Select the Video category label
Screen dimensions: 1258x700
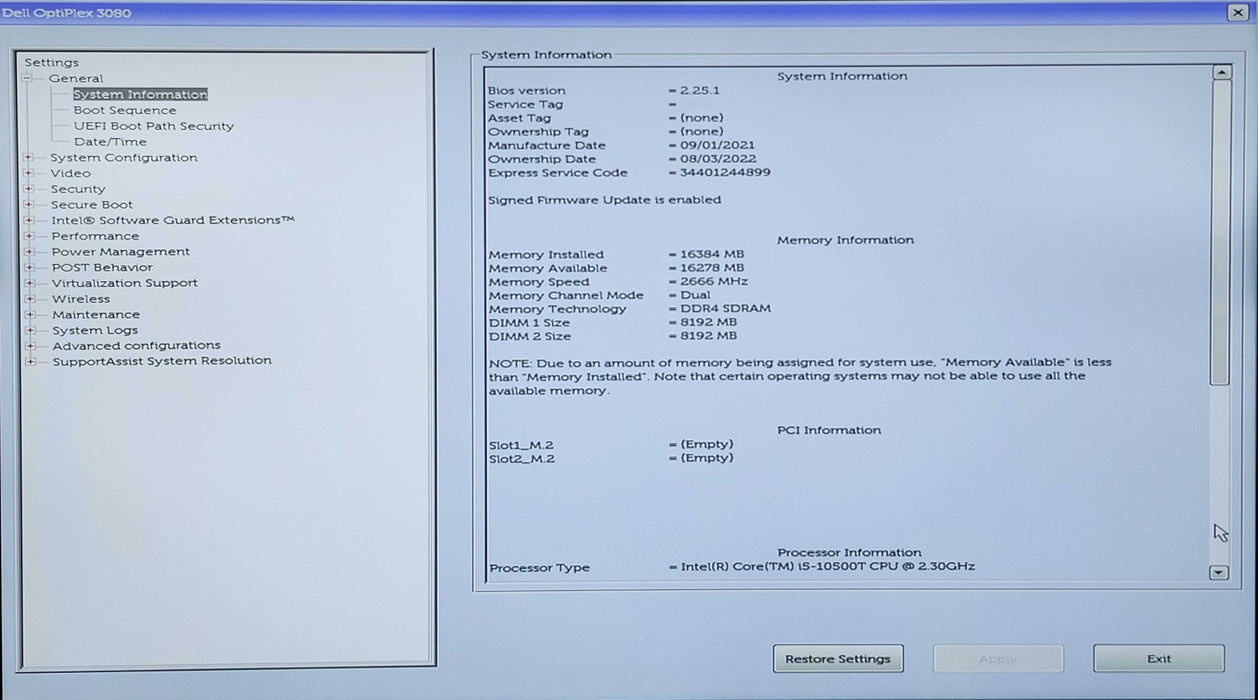(x=71, y=173)
